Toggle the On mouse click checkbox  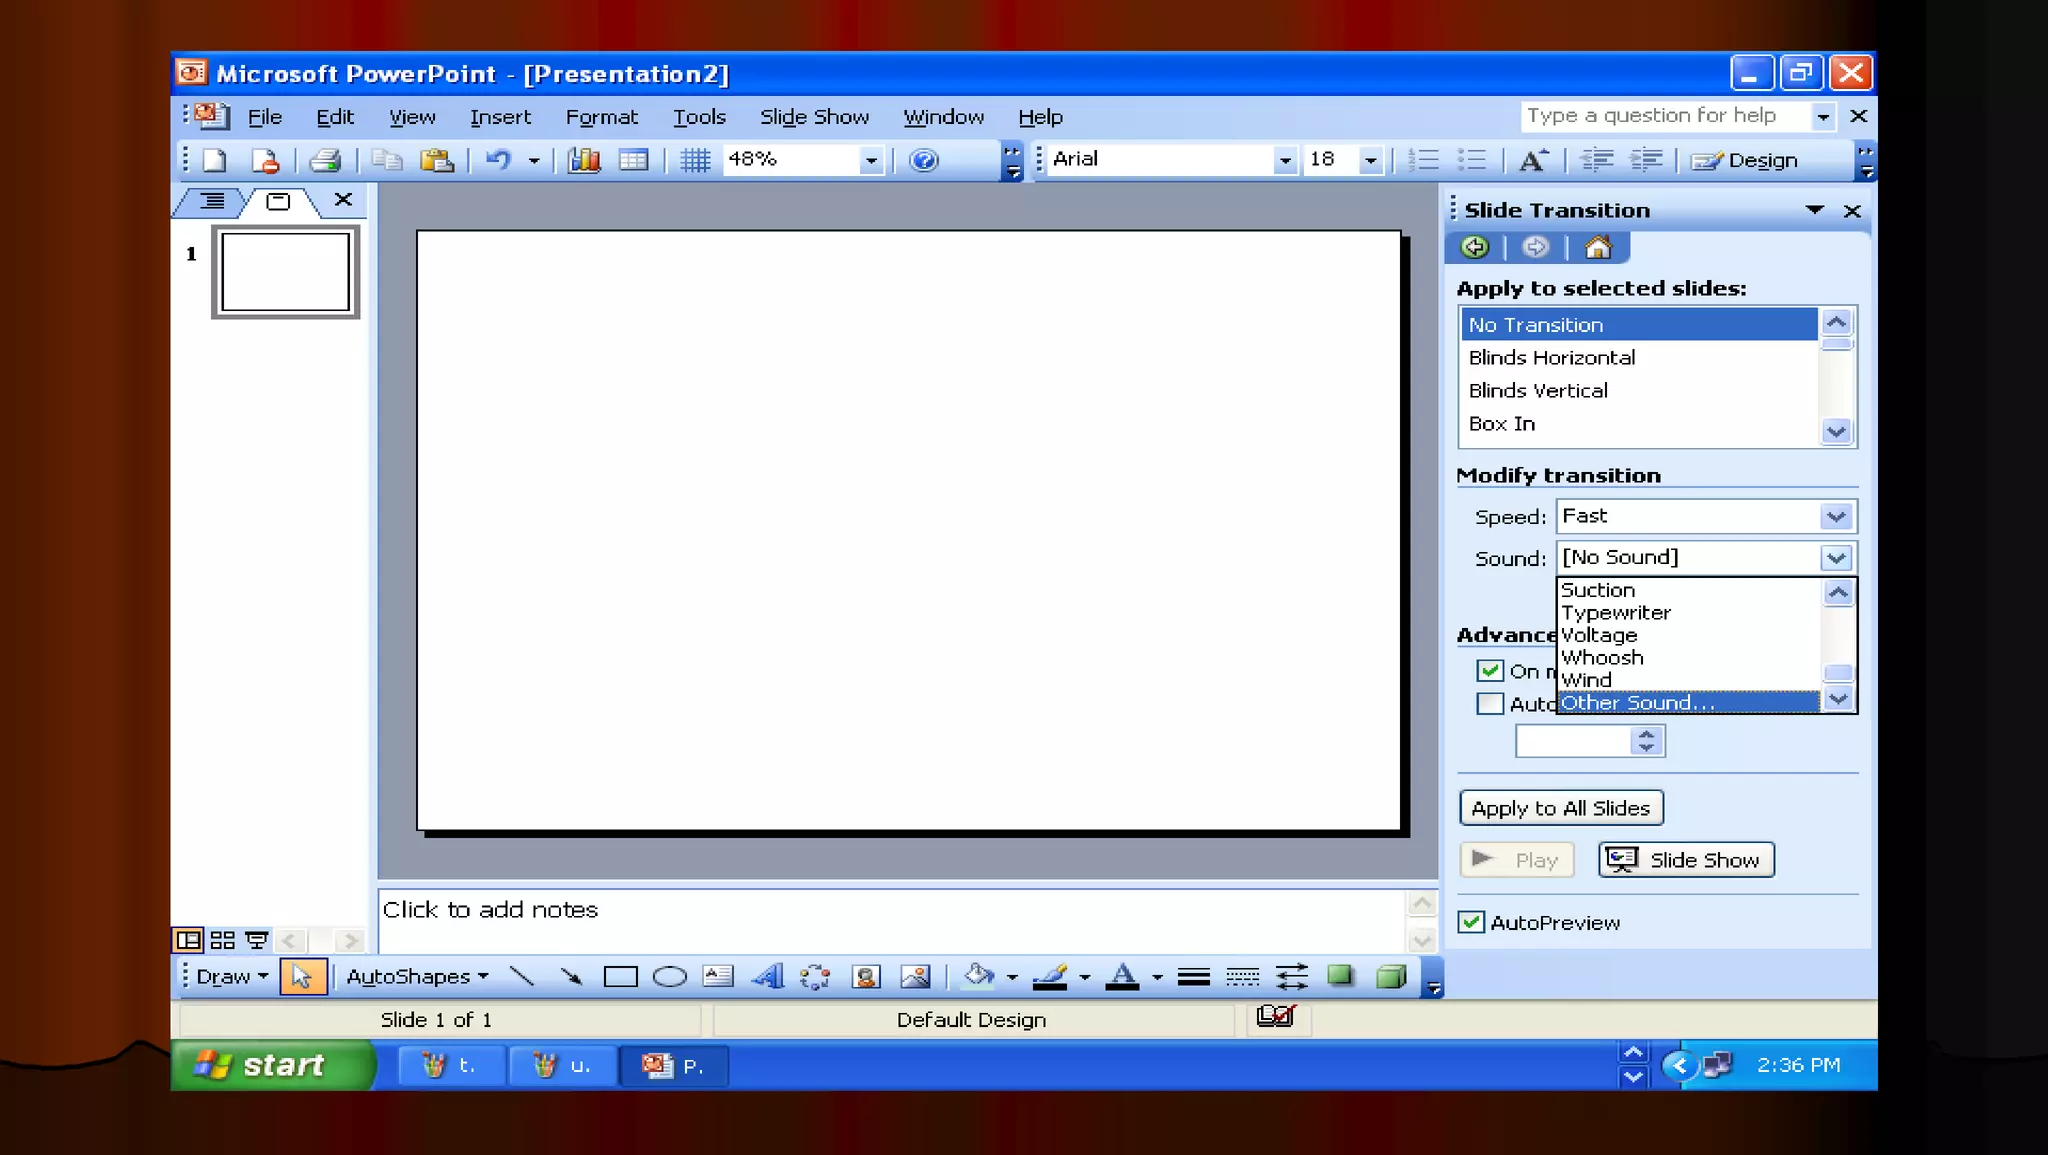(x=1490, y=671)
